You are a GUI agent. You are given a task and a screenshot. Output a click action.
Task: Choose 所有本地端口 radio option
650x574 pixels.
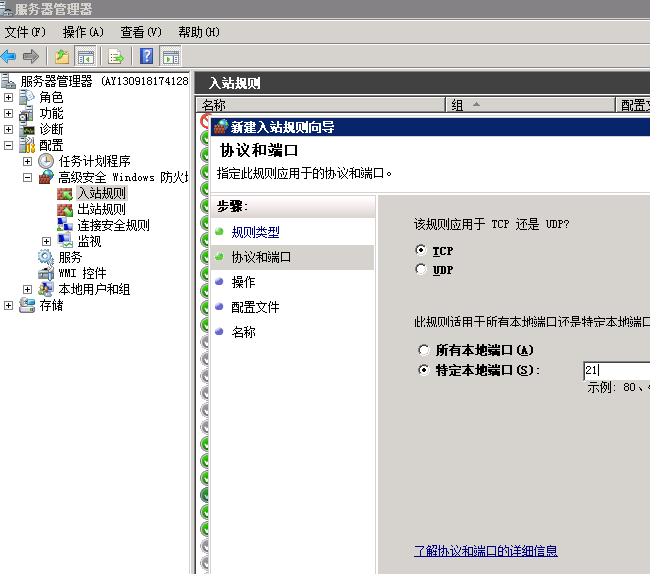[x=423, y=350]
